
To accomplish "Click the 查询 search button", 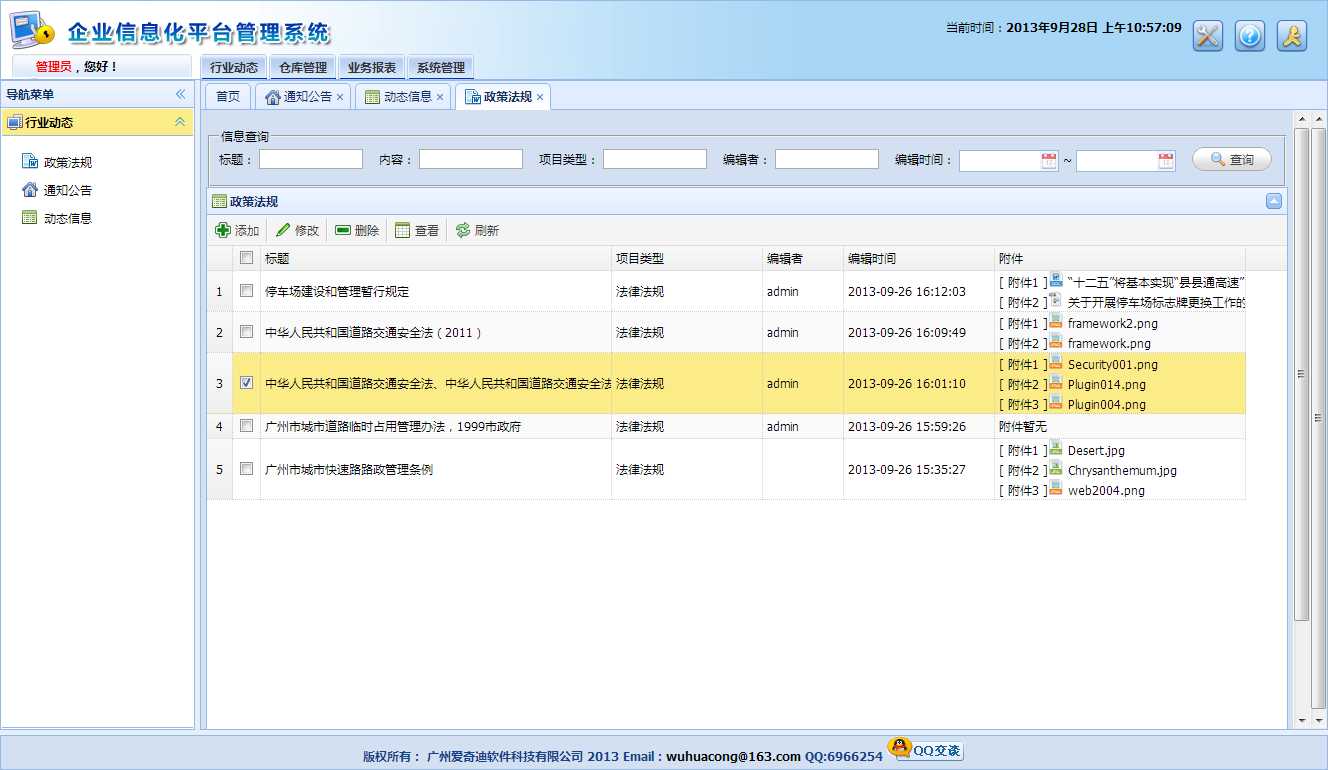I will pyautogui.click(x=1232, y=159).
